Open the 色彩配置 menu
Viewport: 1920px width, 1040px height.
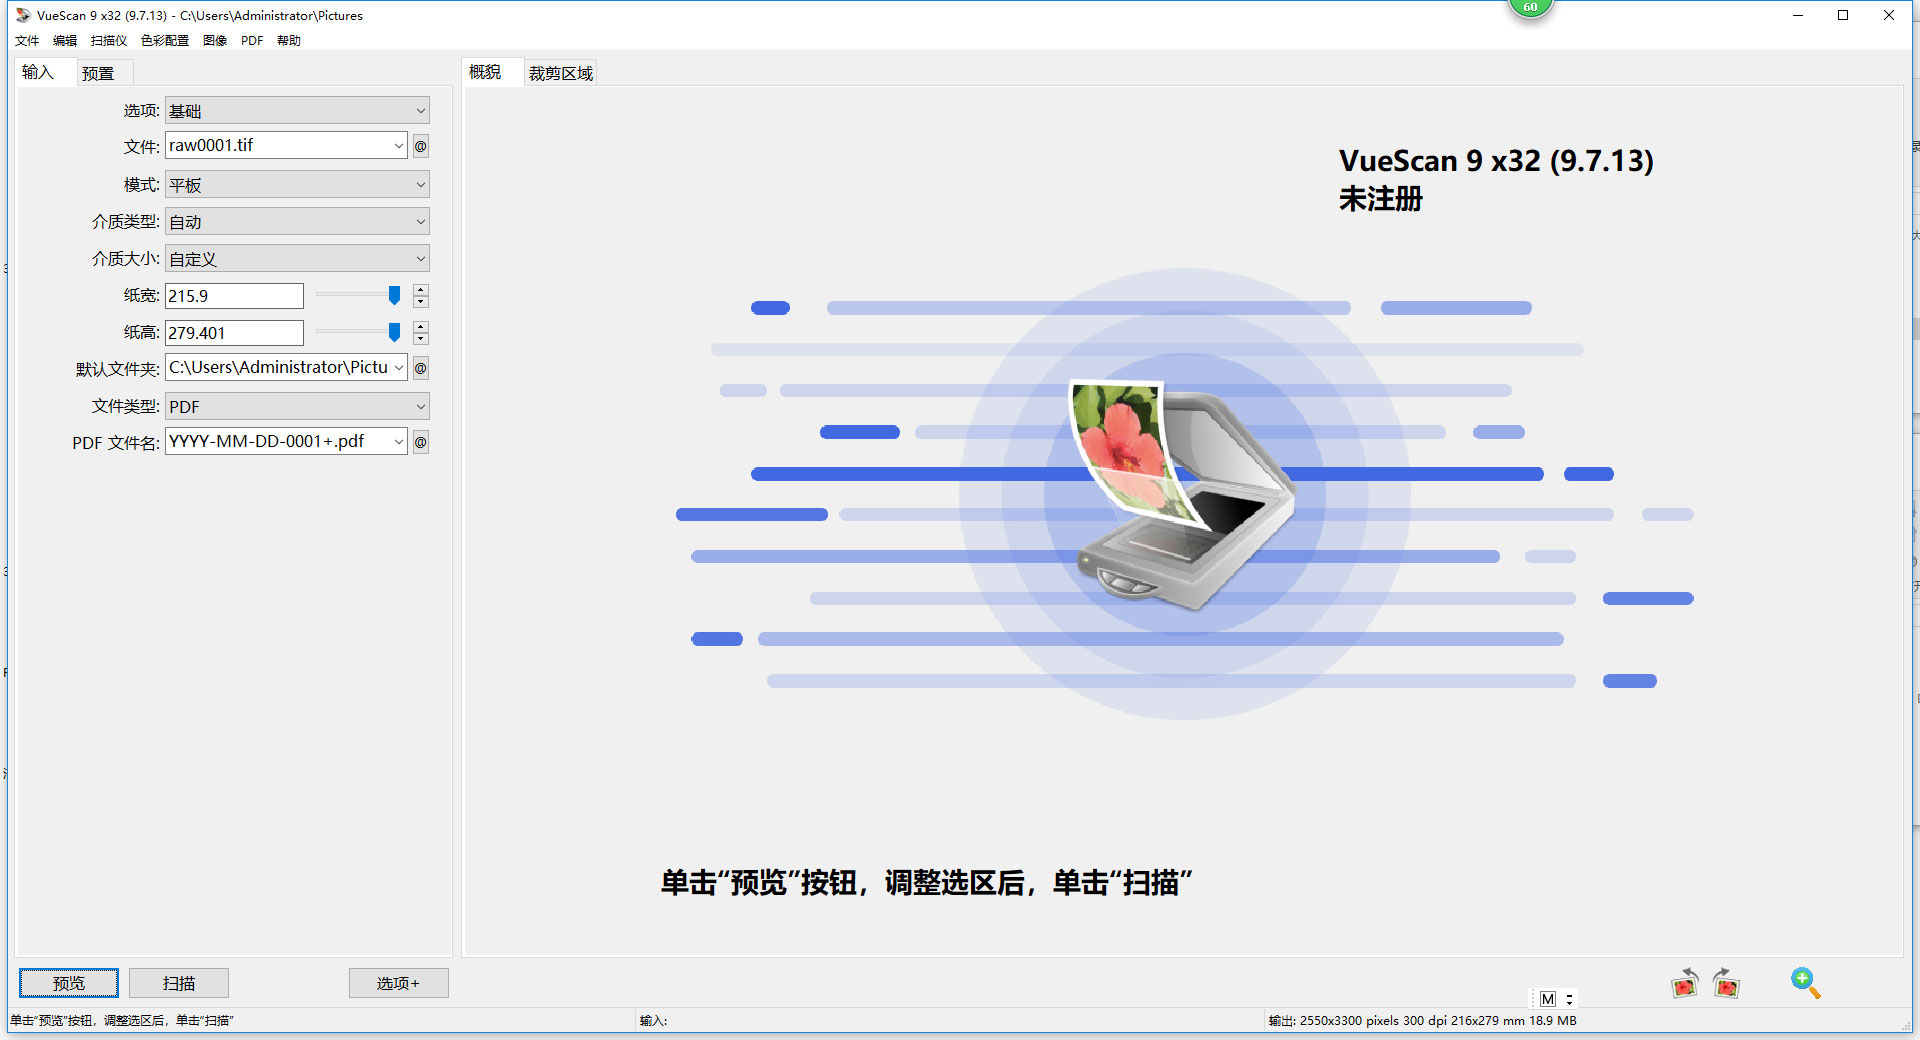165,41
